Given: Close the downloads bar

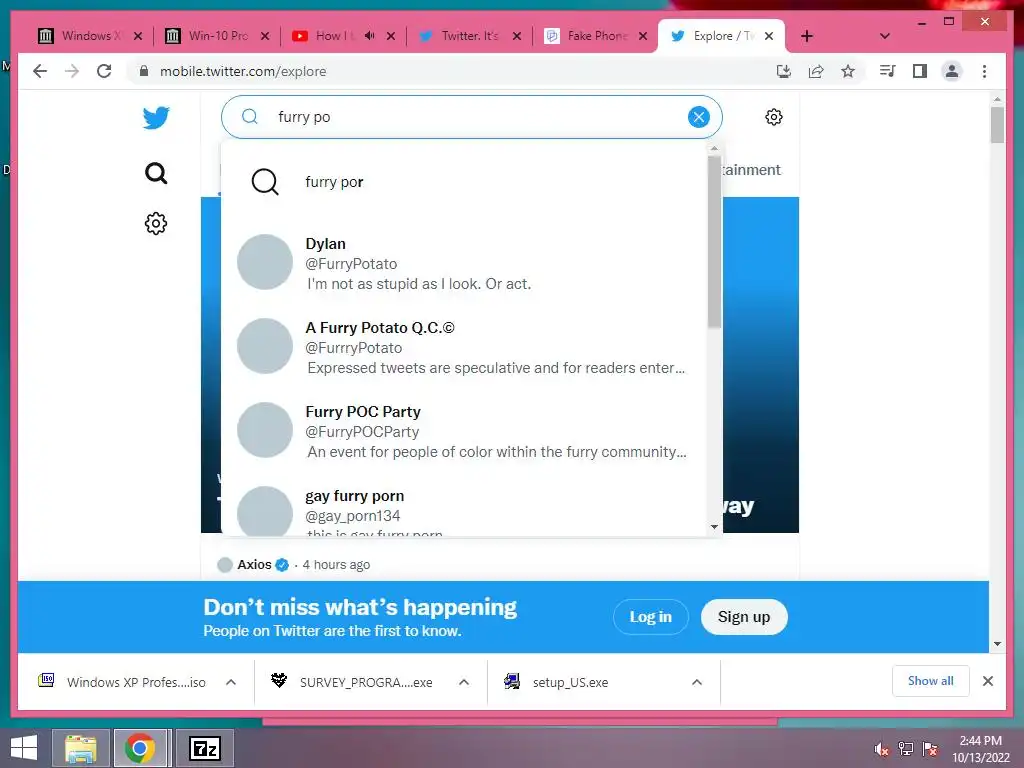Looking at the screenshot, I should coord(987,681).
